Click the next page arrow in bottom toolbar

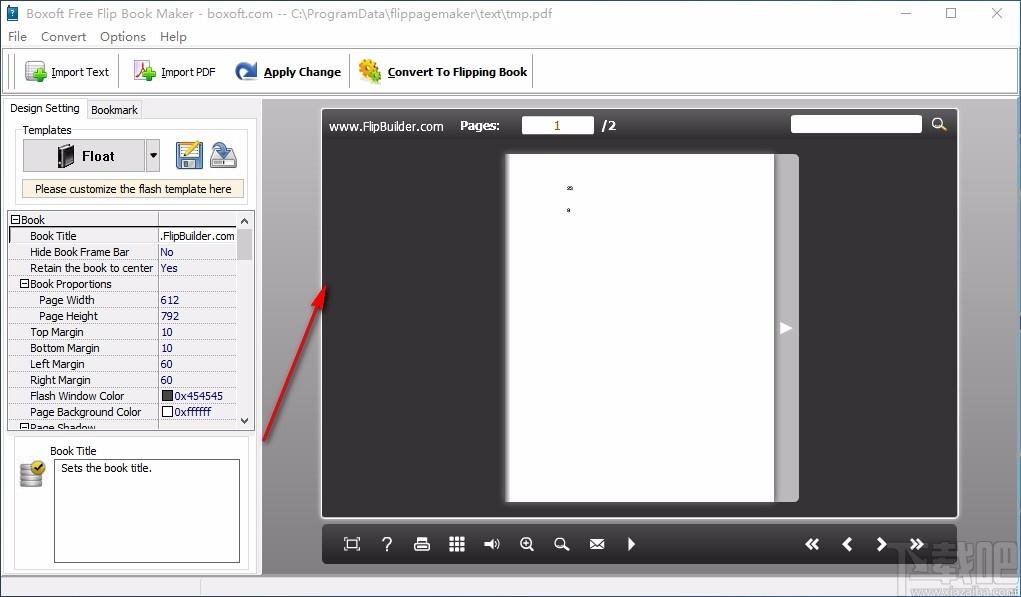[x=882, y=544]
